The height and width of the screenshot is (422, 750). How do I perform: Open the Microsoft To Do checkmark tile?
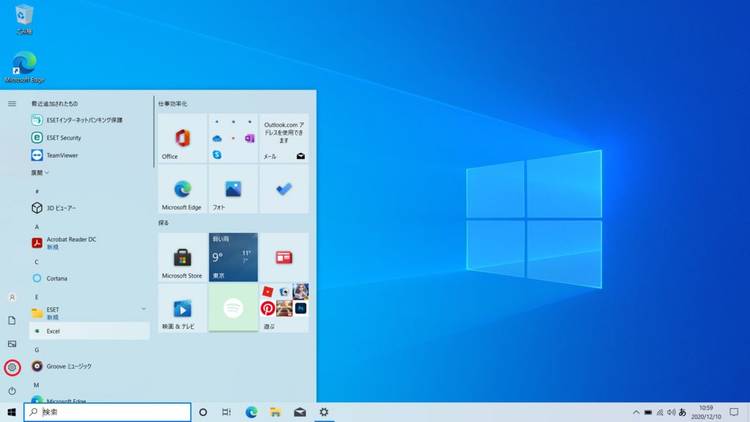click(284, 189)
